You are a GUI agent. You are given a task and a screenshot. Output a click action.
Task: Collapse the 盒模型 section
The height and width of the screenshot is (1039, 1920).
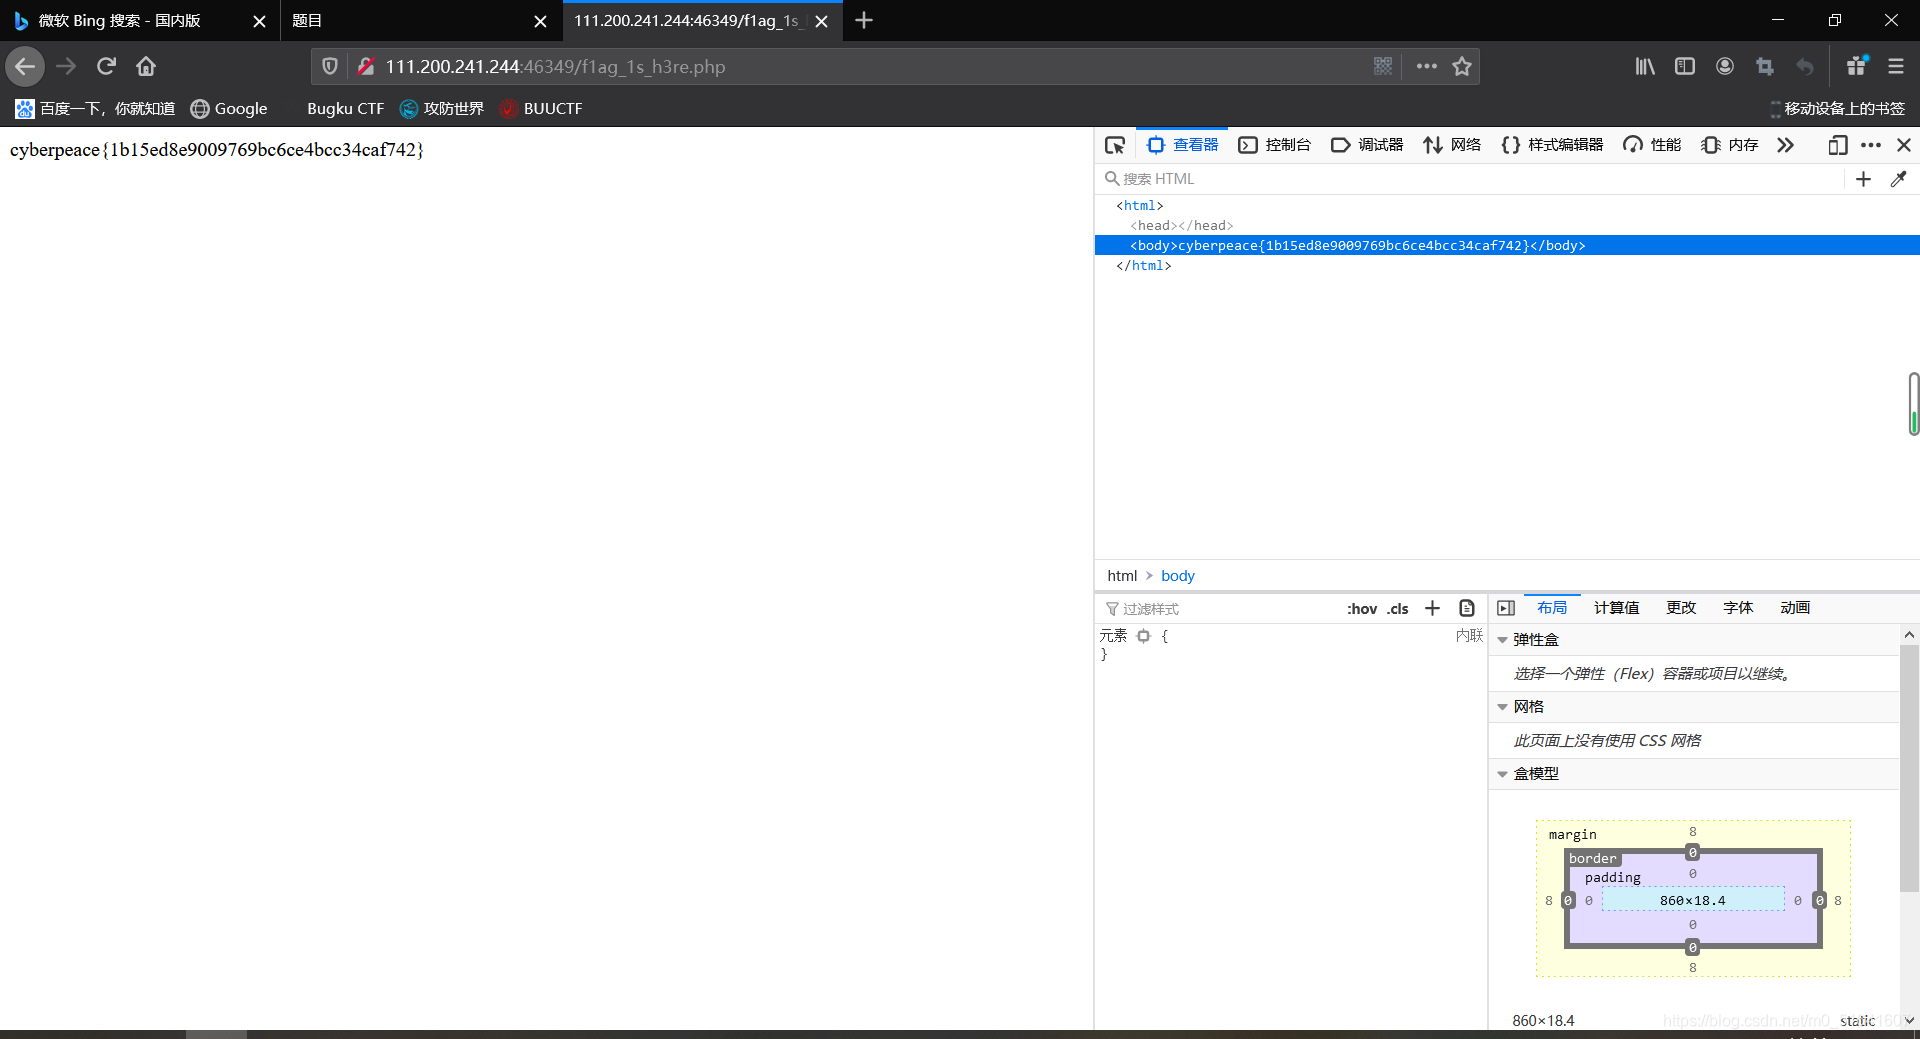click(x=1502, y=774)
